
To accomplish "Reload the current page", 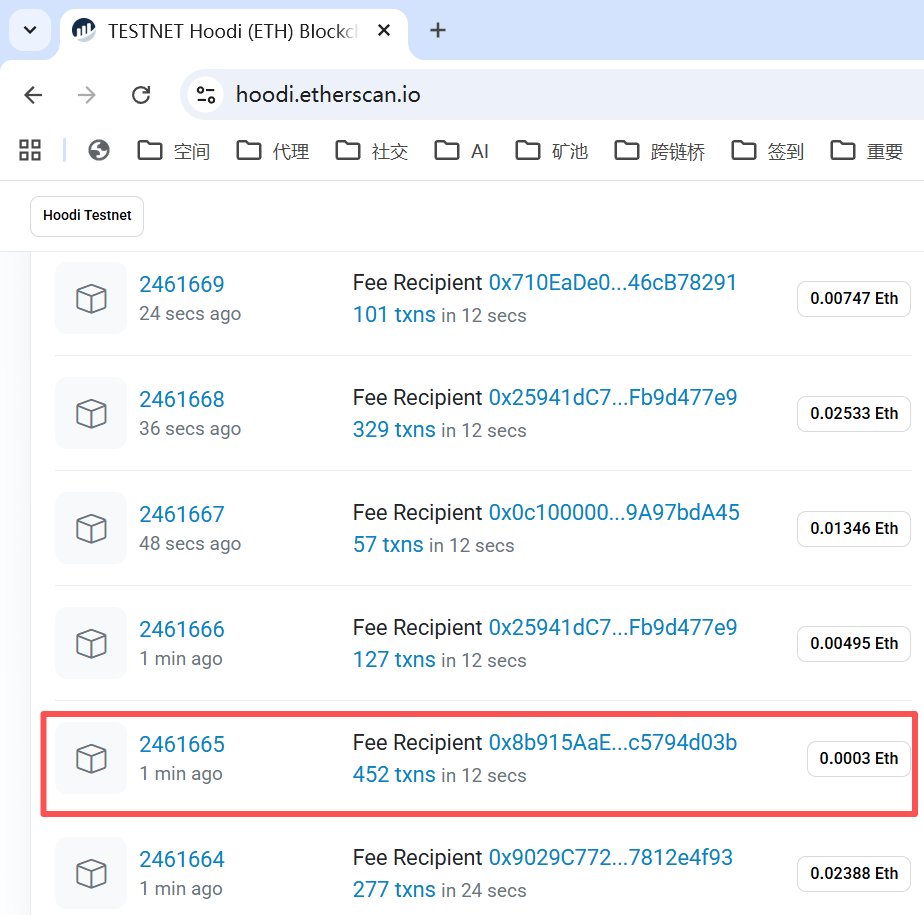I will pyautogui.click(x=141, y=95).
